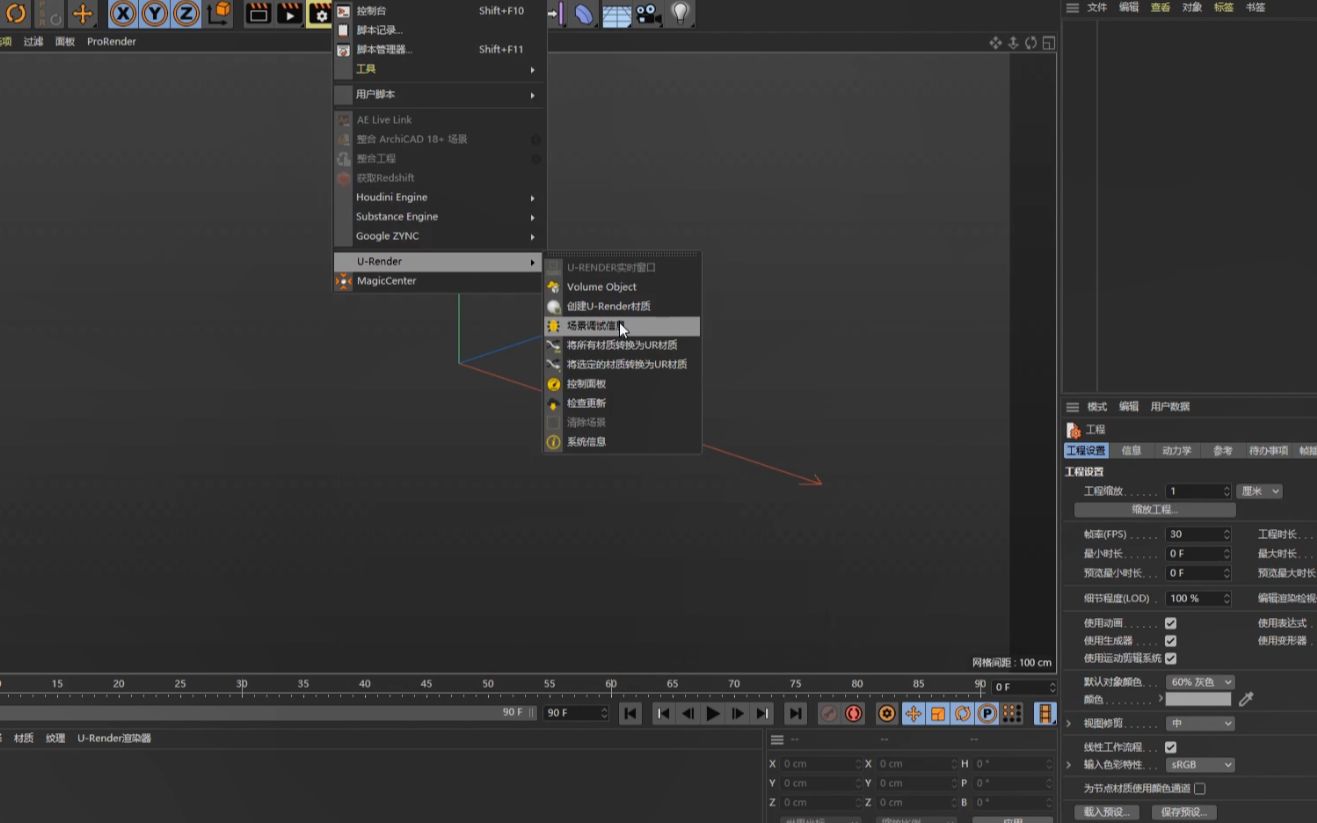Click the 保存预设 button
The width and height of the screenshot is (1317, 823).
[1183, 811]
